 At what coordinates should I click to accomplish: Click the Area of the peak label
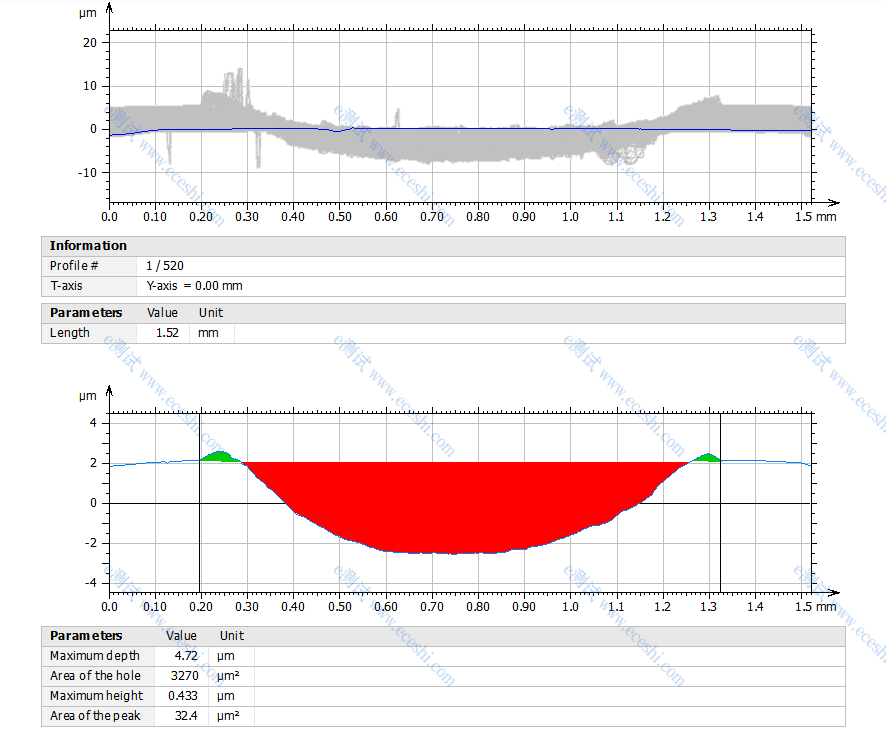coord(95,716)
